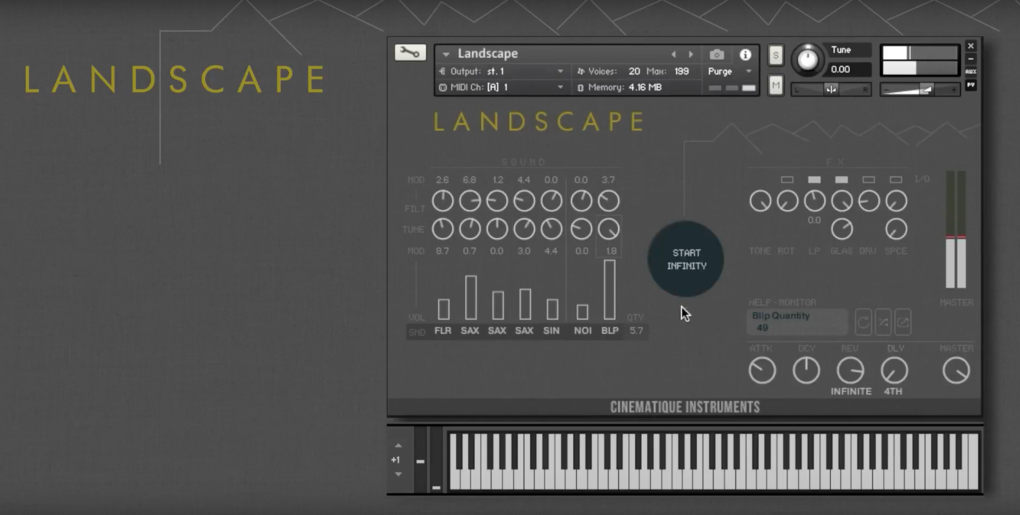Open the 4TH delay time selector

coord(893,391)
